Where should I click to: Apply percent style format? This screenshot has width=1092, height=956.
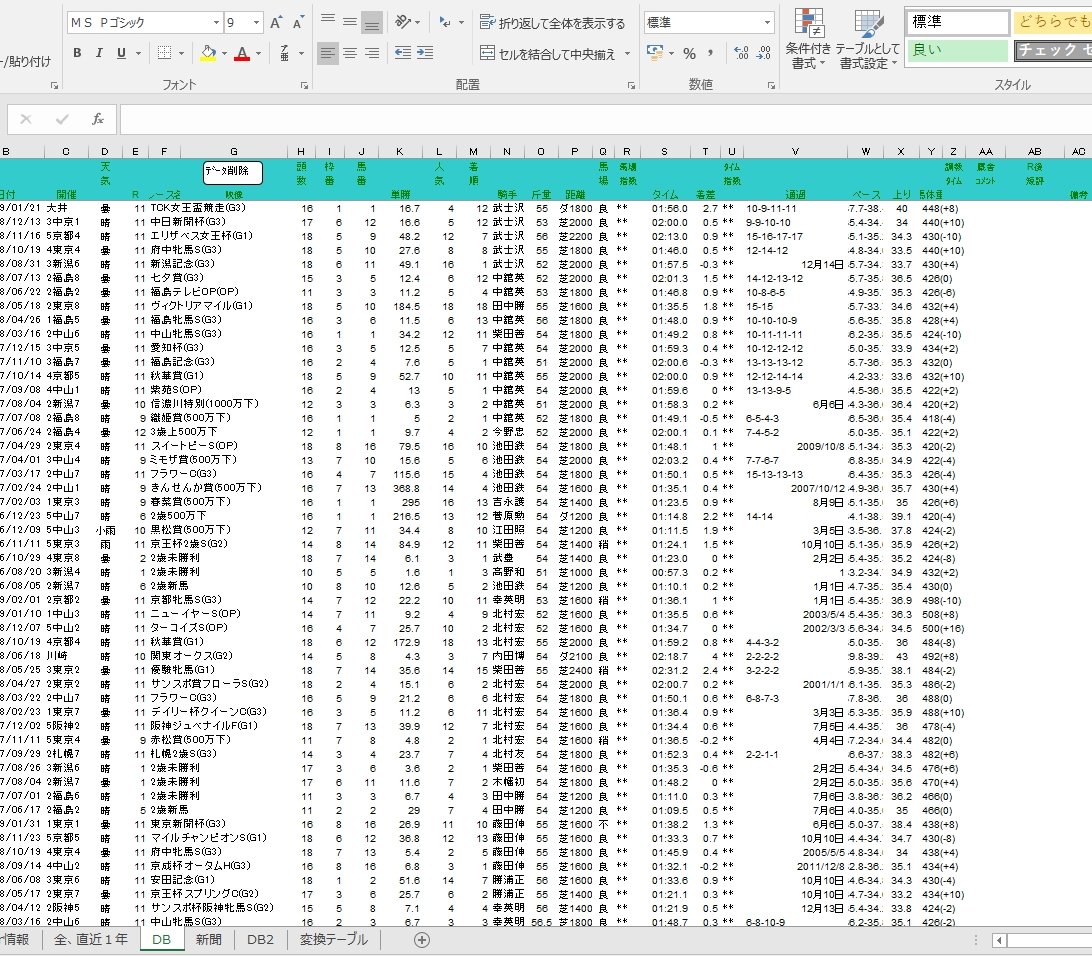point(689,53)
